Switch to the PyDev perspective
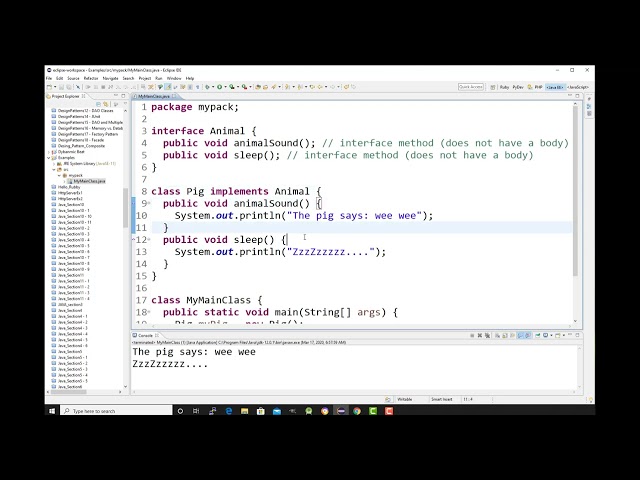Image resolution: width=640 pixels, height=480 pixels. [518, 87]
